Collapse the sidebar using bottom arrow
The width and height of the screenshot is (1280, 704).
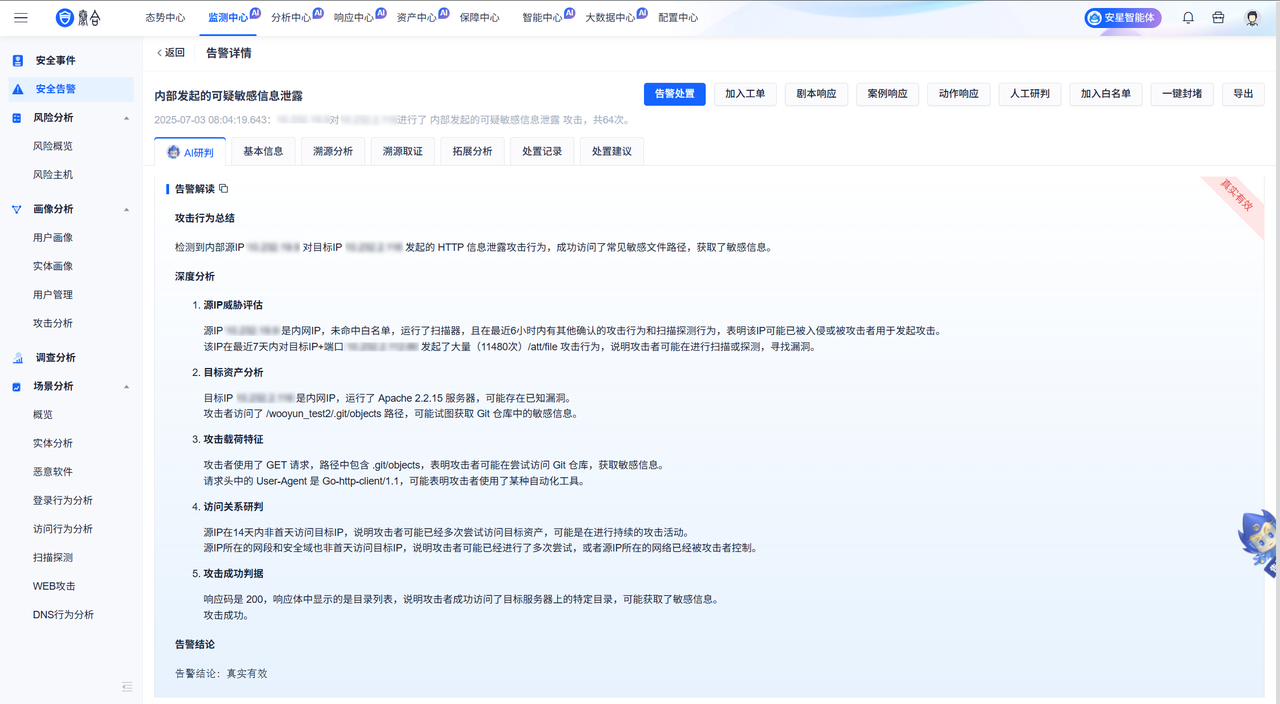click(x=126, y=687)
